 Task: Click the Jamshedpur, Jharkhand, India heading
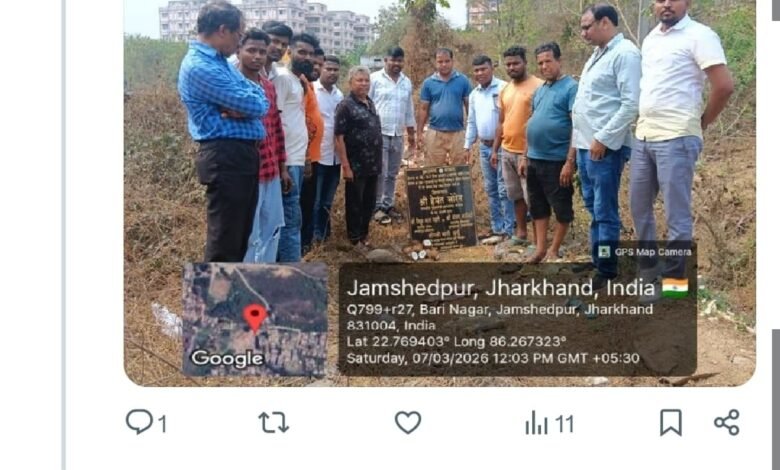(501, 288)
